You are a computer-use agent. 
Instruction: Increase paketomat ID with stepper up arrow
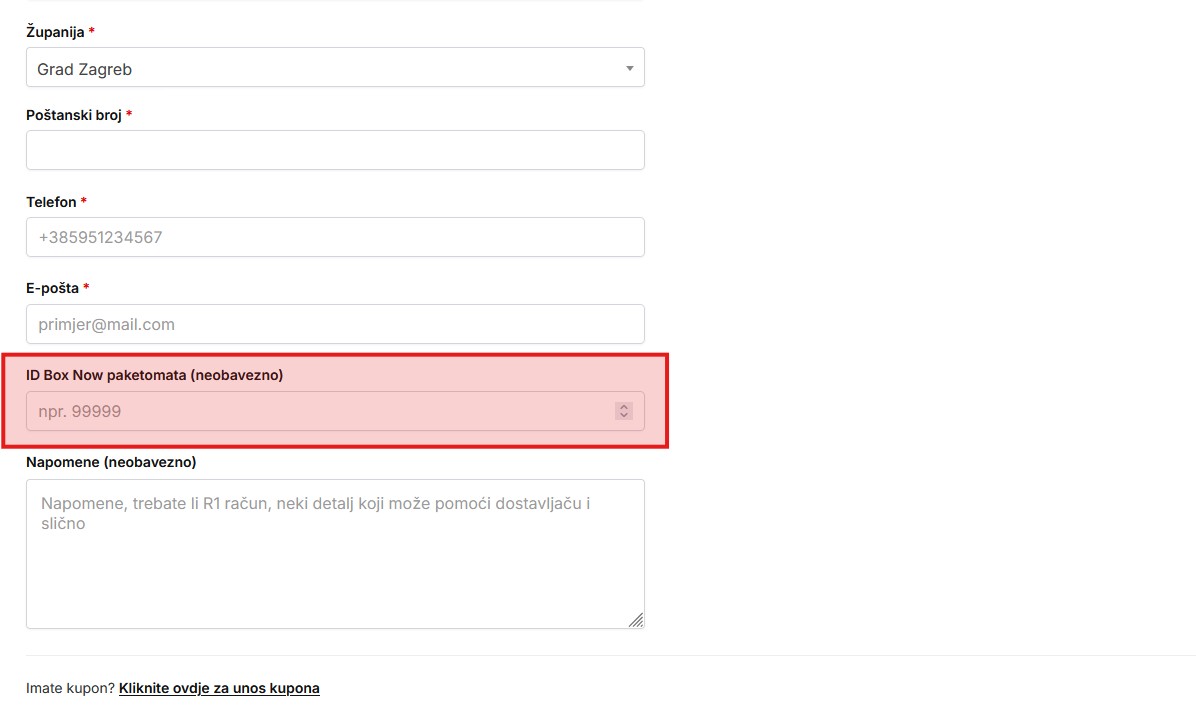coord(624,407)
